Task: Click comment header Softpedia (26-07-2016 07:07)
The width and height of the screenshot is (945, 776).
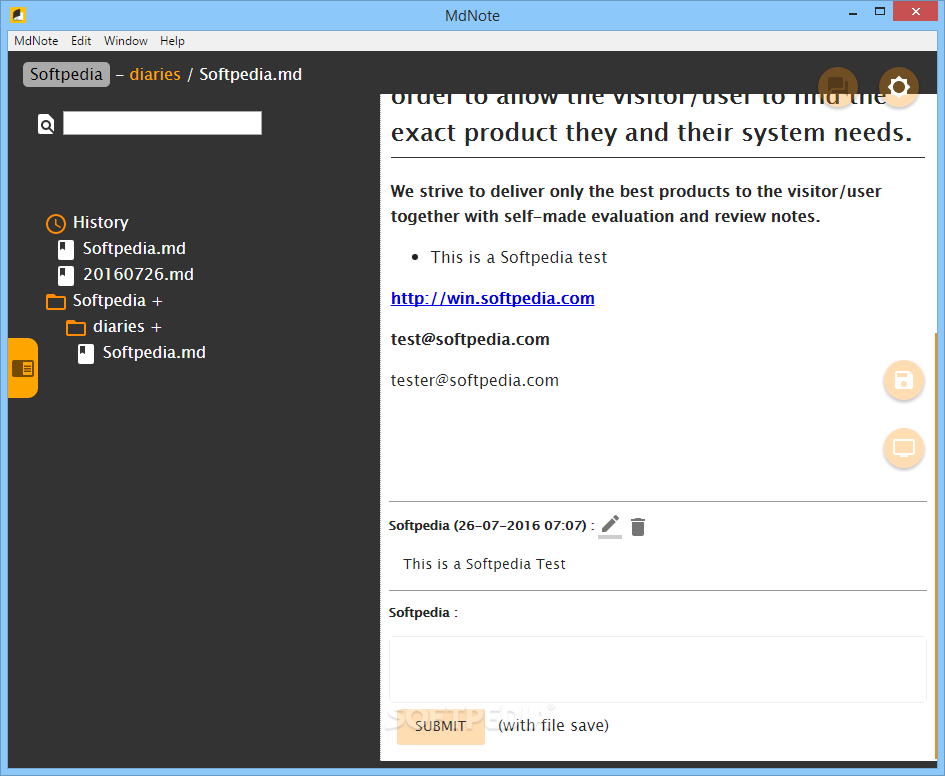Action: click(488, 525)
